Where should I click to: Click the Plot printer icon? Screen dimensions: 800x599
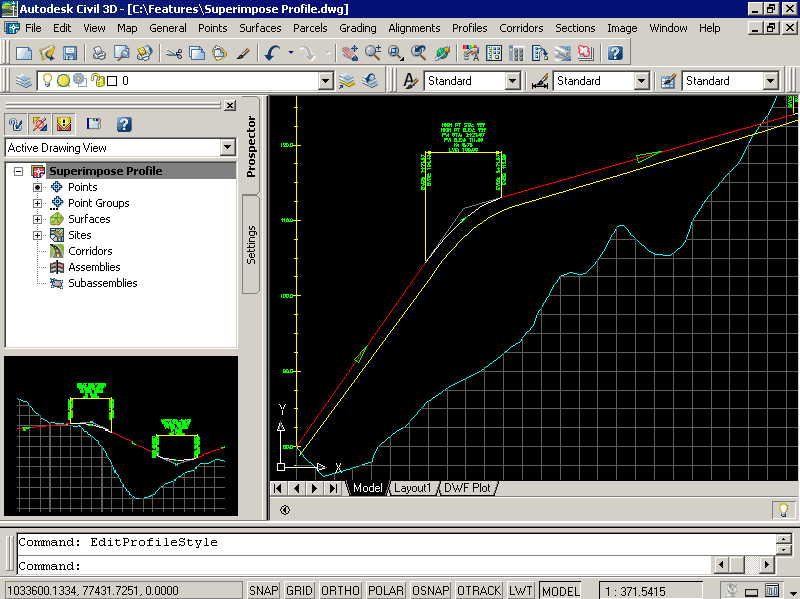(x=99, y=53)
